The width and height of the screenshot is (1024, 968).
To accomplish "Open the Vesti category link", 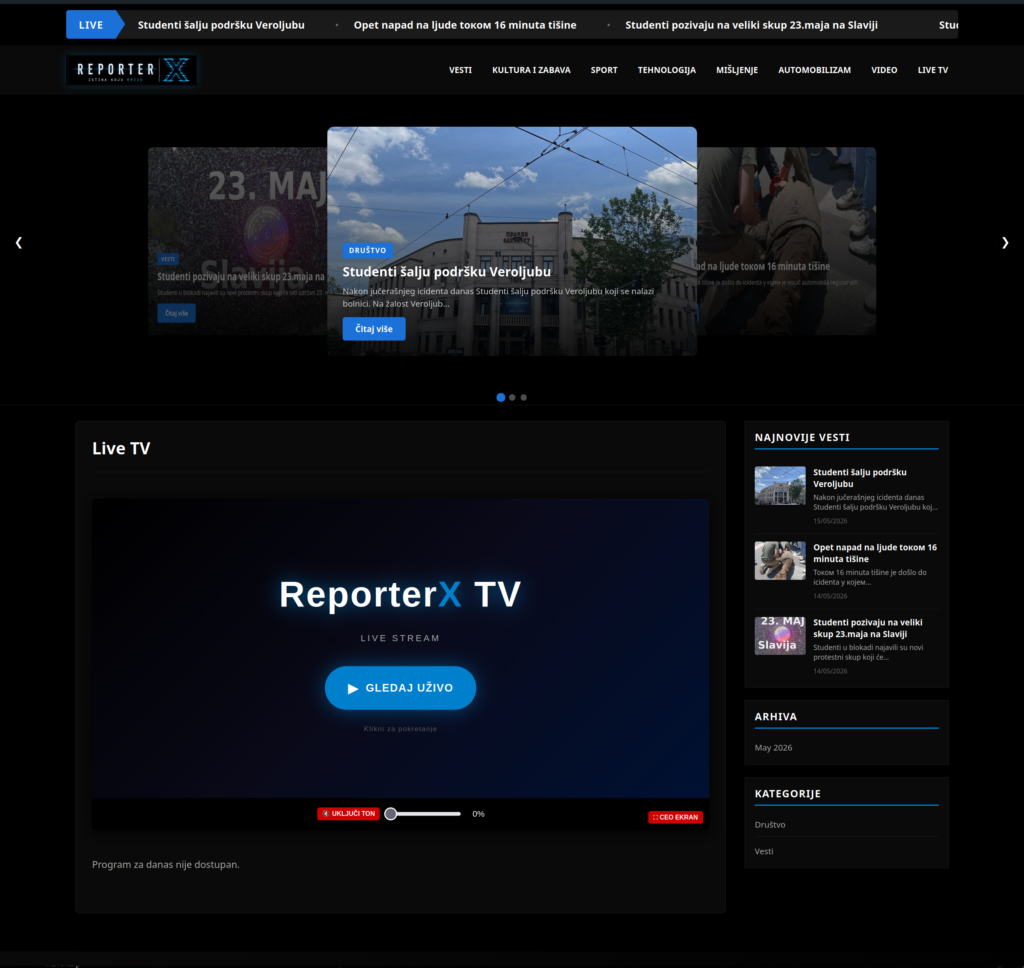I will coord(764,851).
